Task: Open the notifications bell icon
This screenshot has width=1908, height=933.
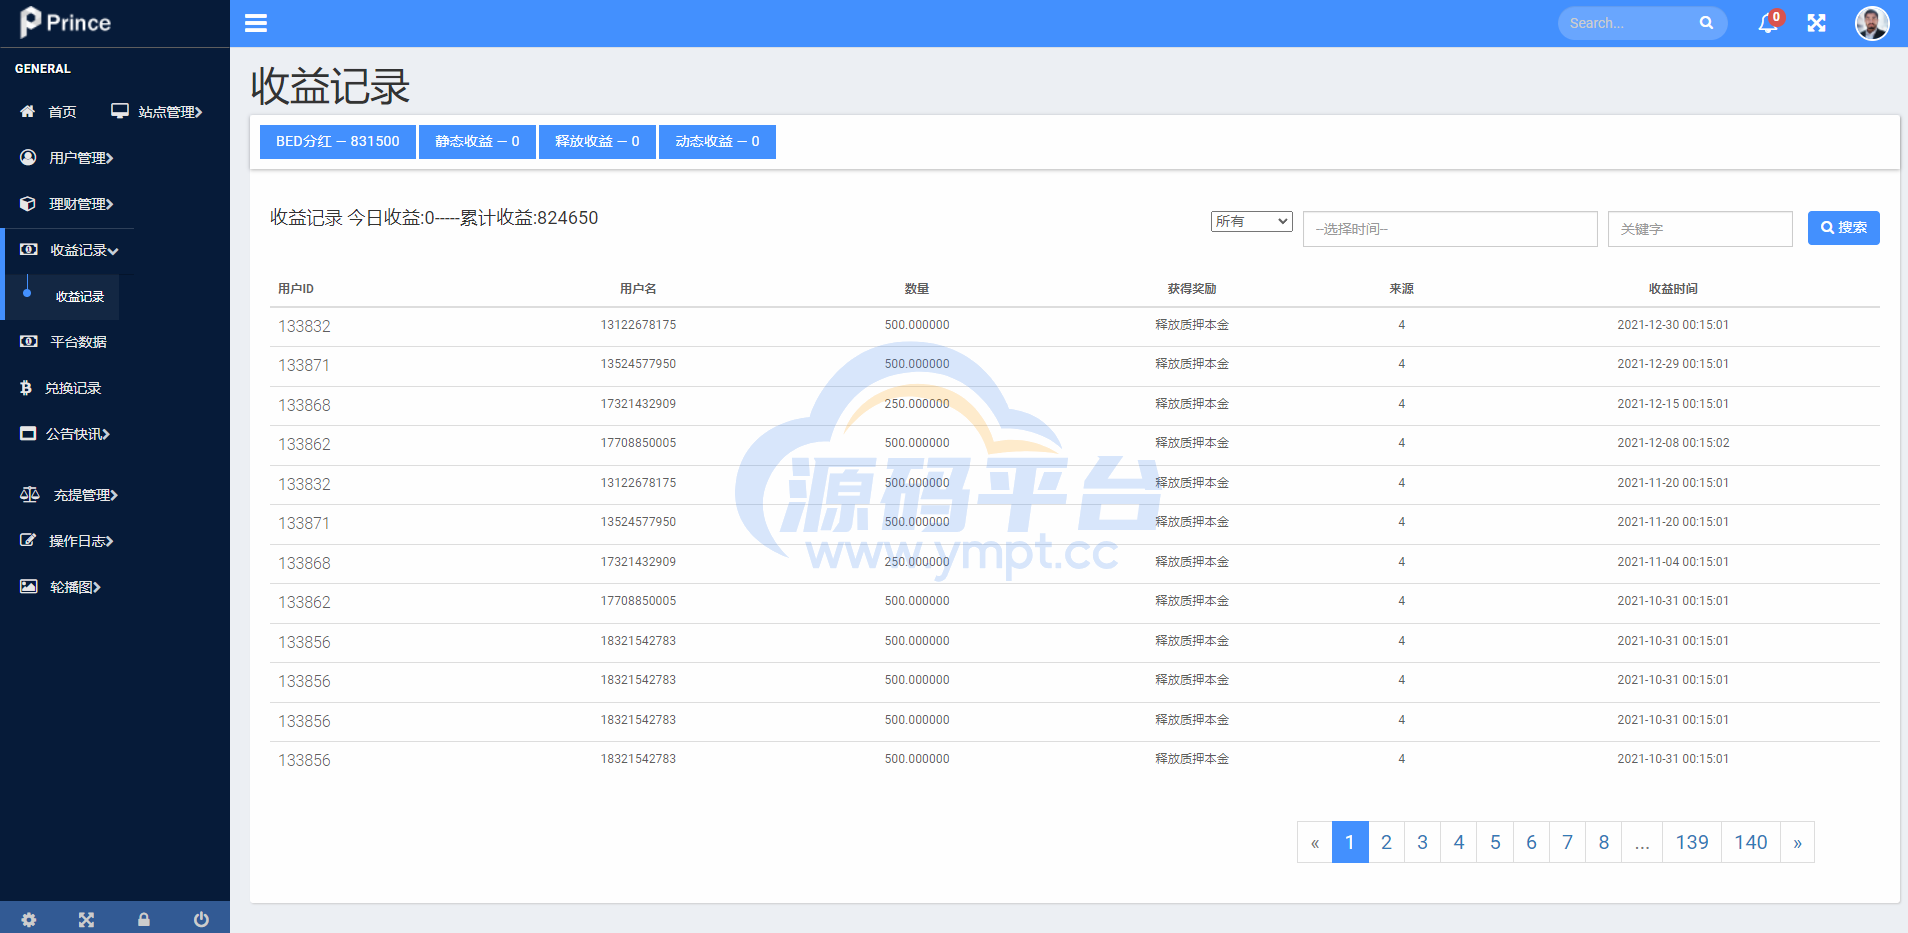Action: coord(1768,23)
